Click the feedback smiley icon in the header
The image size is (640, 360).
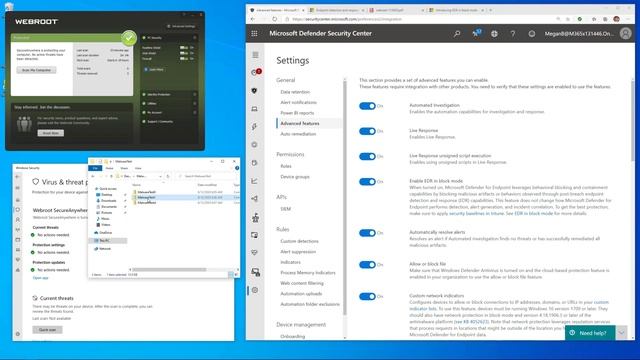click(x=531, y=33)
